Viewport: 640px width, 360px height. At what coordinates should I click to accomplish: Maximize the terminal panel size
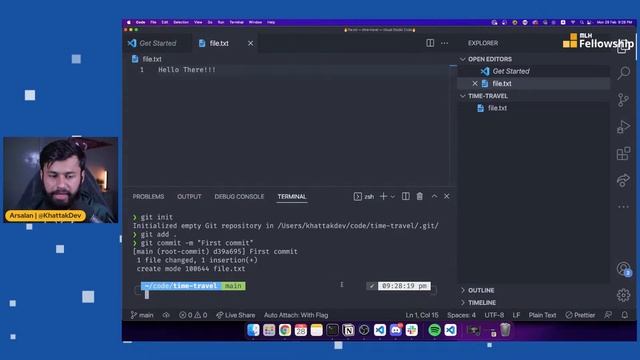(x=434, y=196)
